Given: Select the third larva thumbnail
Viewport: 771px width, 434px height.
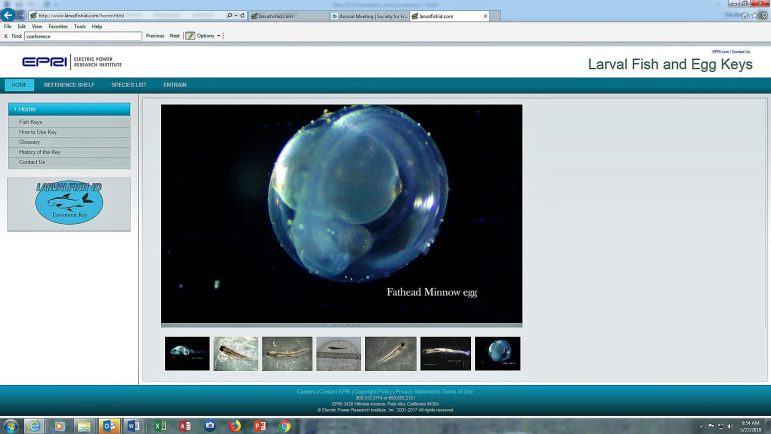Looking at the screenshot, I should pos(287,354).
